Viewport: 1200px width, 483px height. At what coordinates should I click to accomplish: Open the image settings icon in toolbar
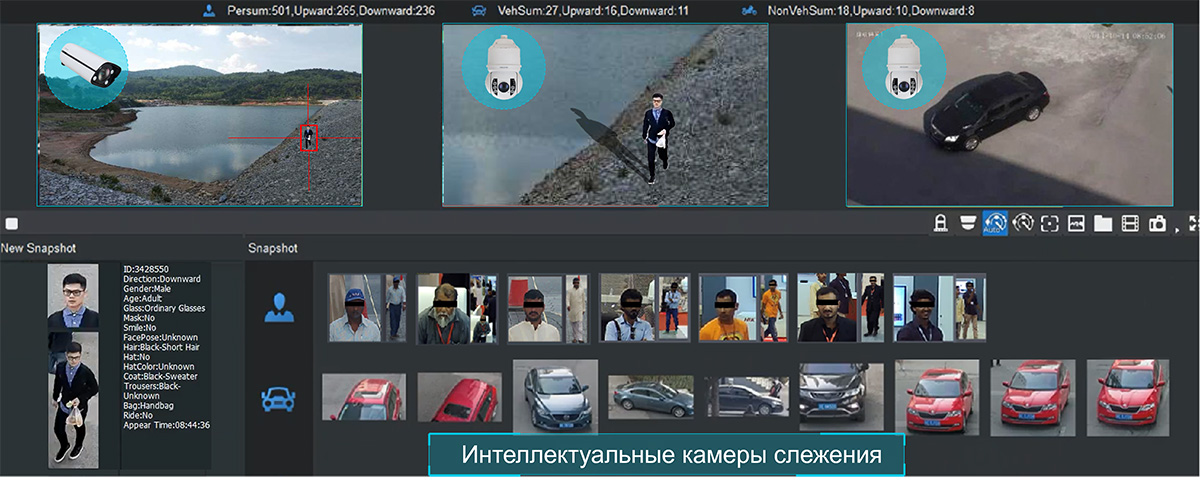[x=1076, y=223]
